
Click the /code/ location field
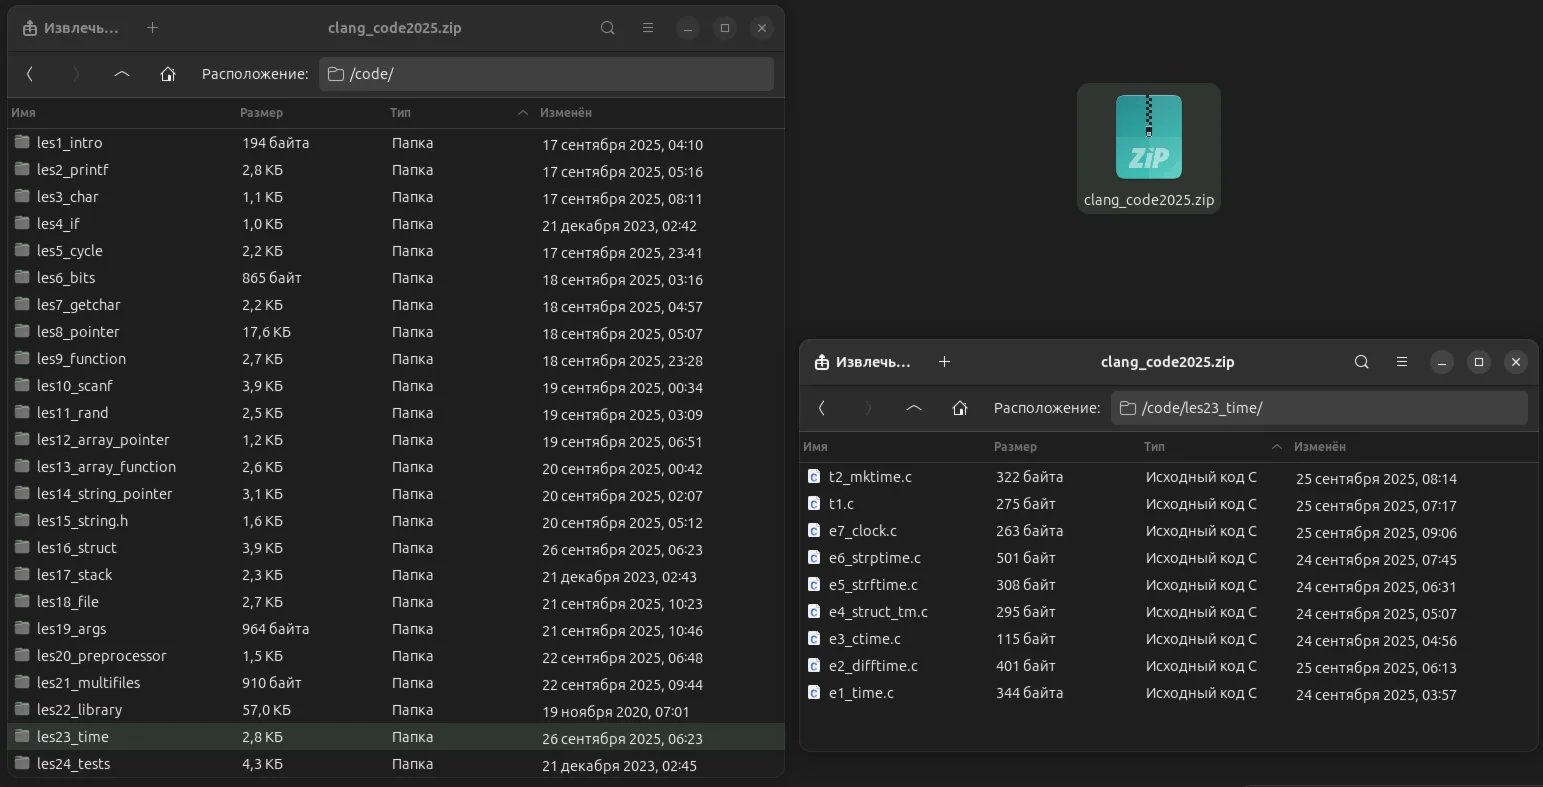click(546, 74)
